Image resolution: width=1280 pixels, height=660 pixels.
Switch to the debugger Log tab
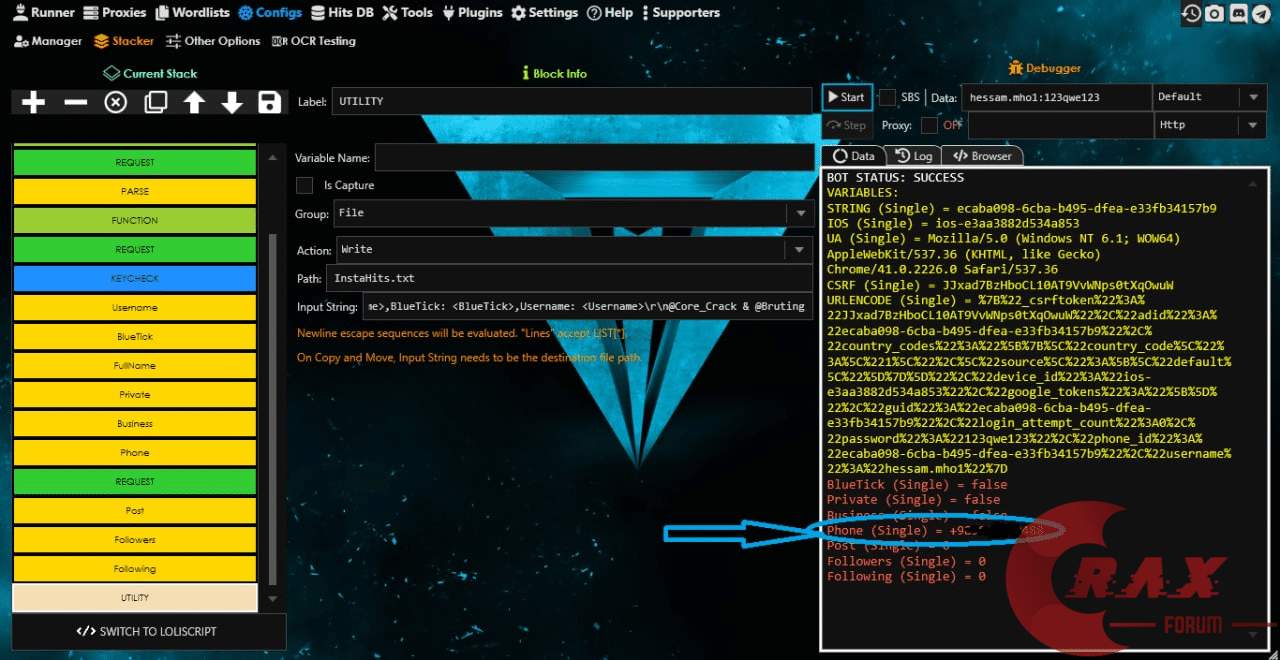tap(913, 156)
